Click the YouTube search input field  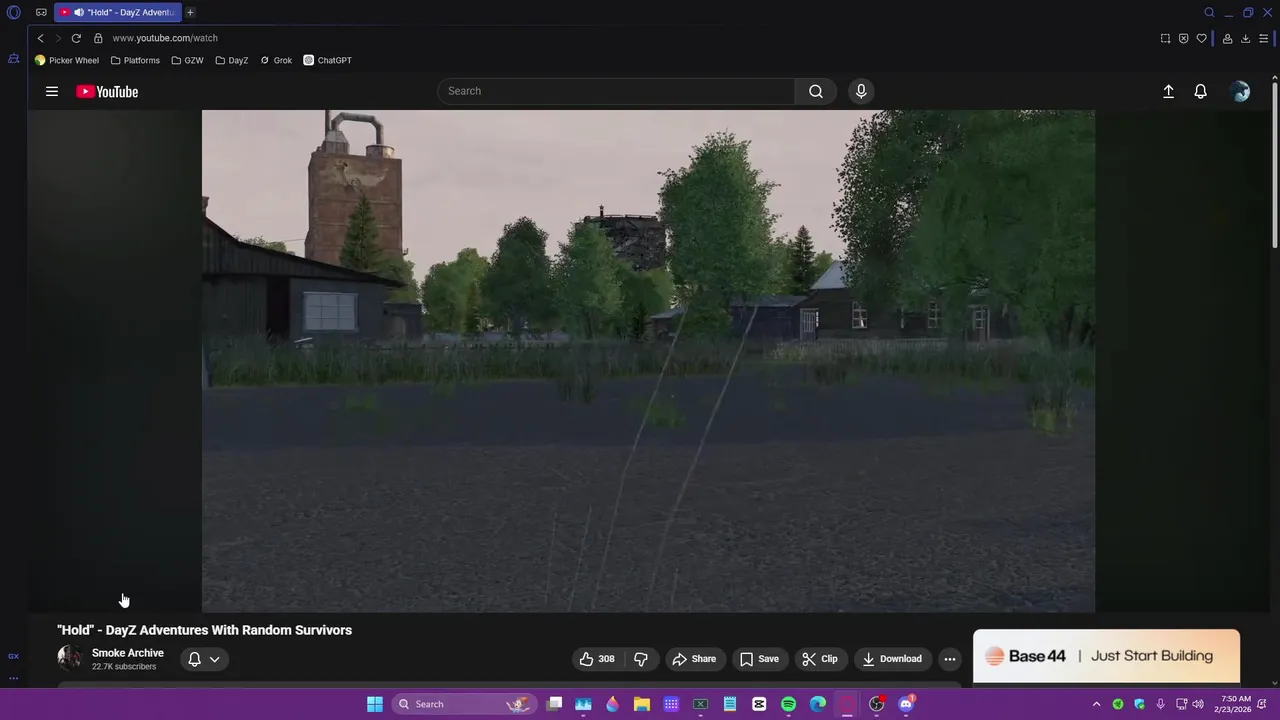[x=616, y=91]
